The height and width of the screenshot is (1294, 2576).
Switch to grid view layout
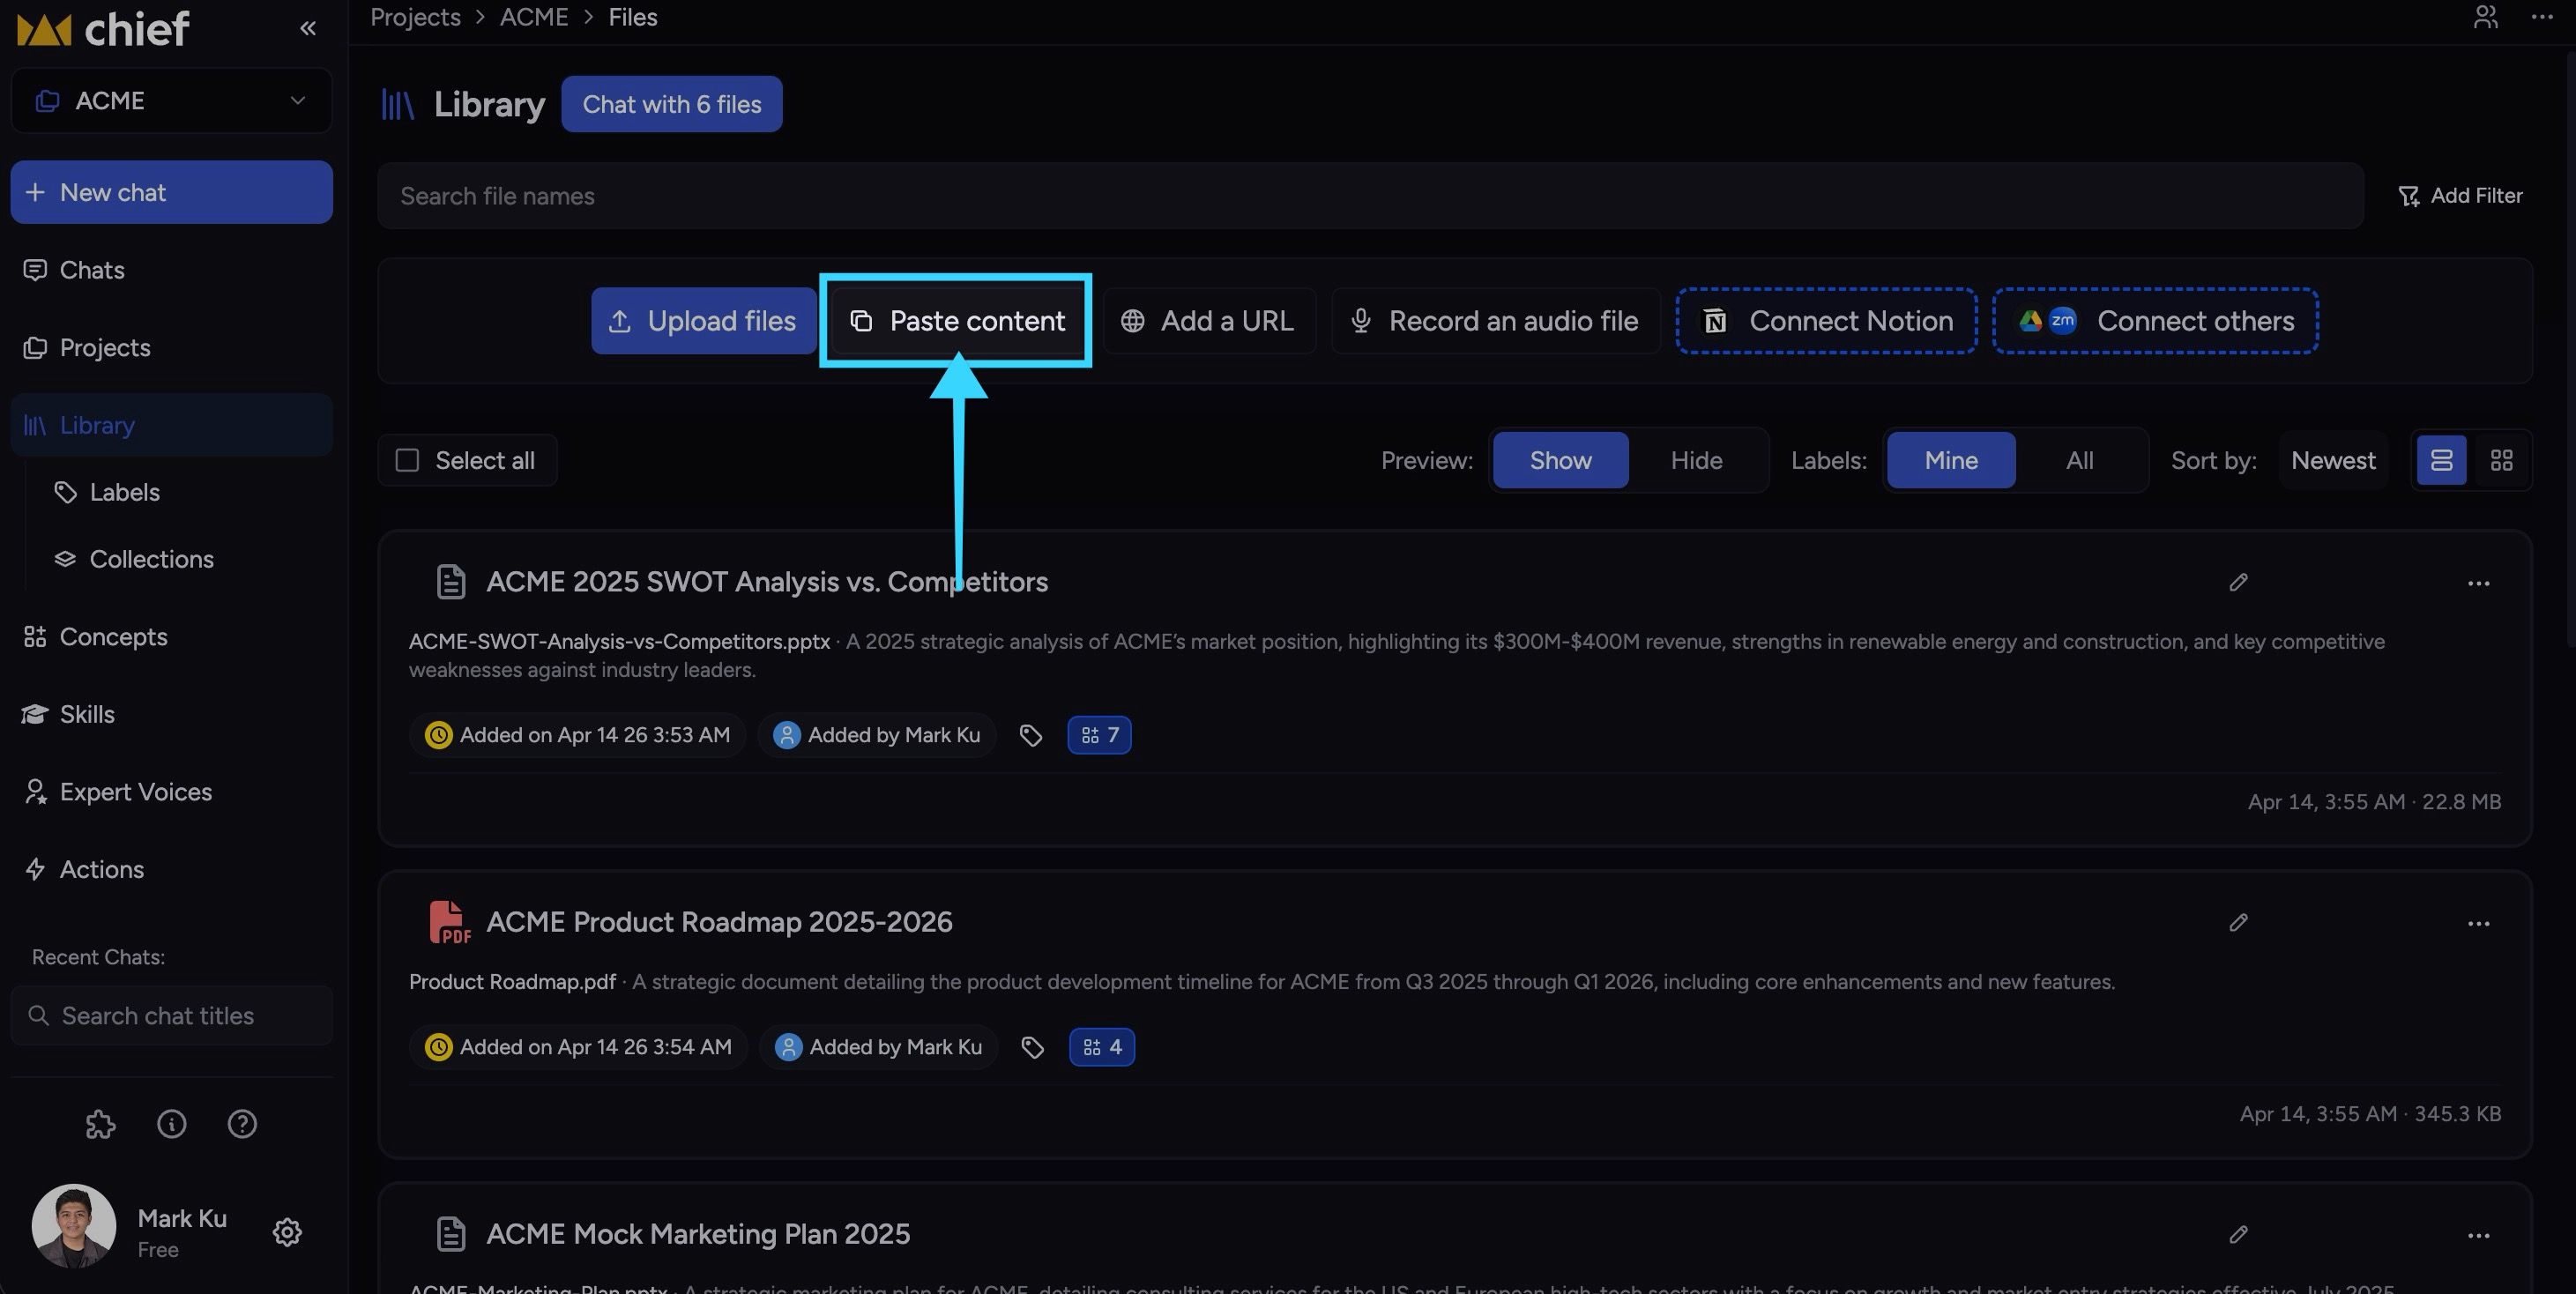coord(2501,460)
